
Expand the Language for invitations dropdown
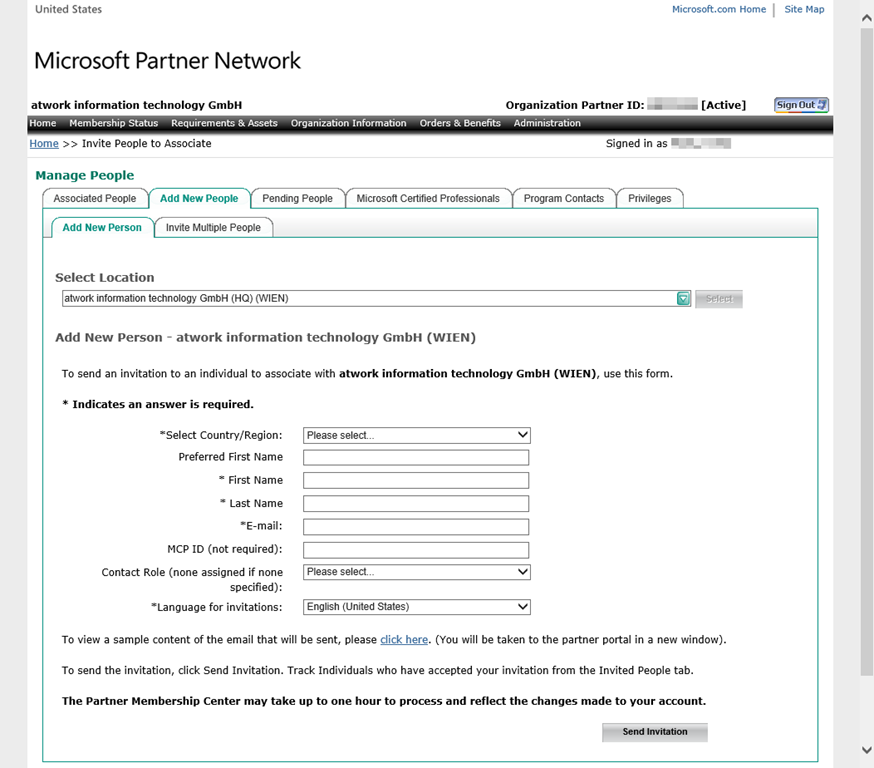(x=416, y=607)
